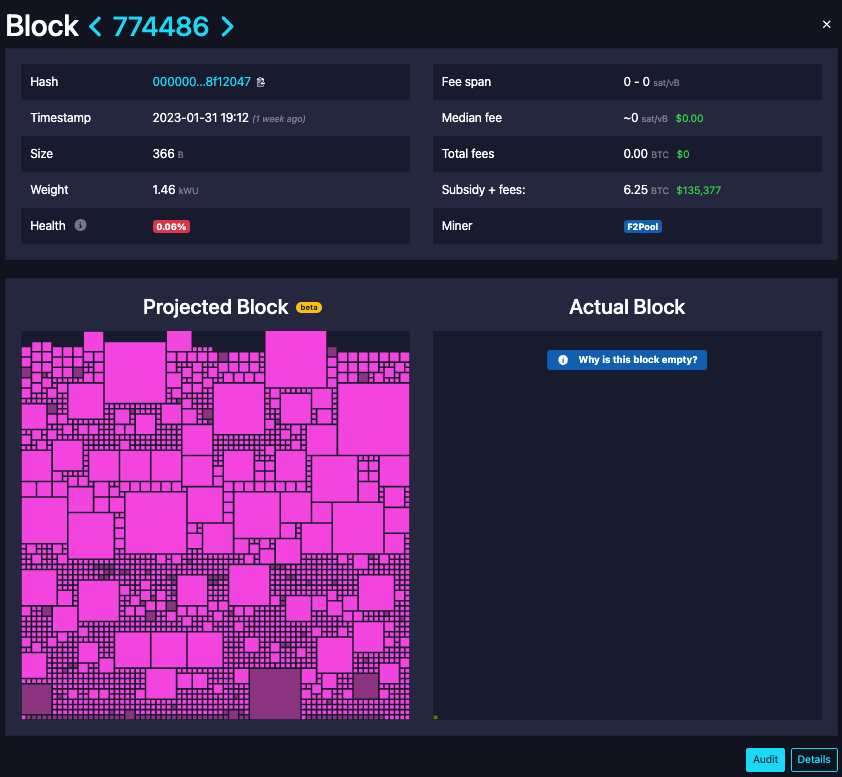
Task: Select the Size value 366 B
Action: (168, 154)
